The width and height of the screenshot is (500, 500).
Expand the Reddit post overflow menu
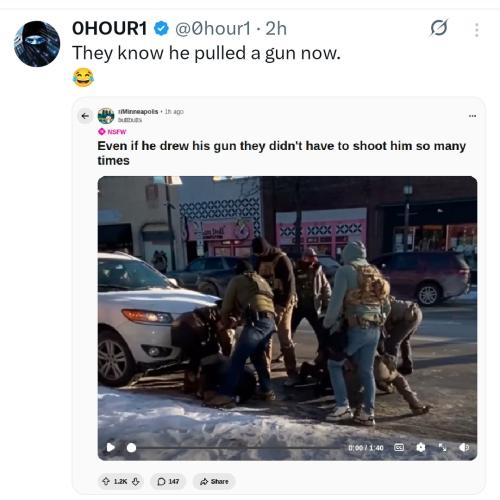pyautogui.click(x=472, y=116)
